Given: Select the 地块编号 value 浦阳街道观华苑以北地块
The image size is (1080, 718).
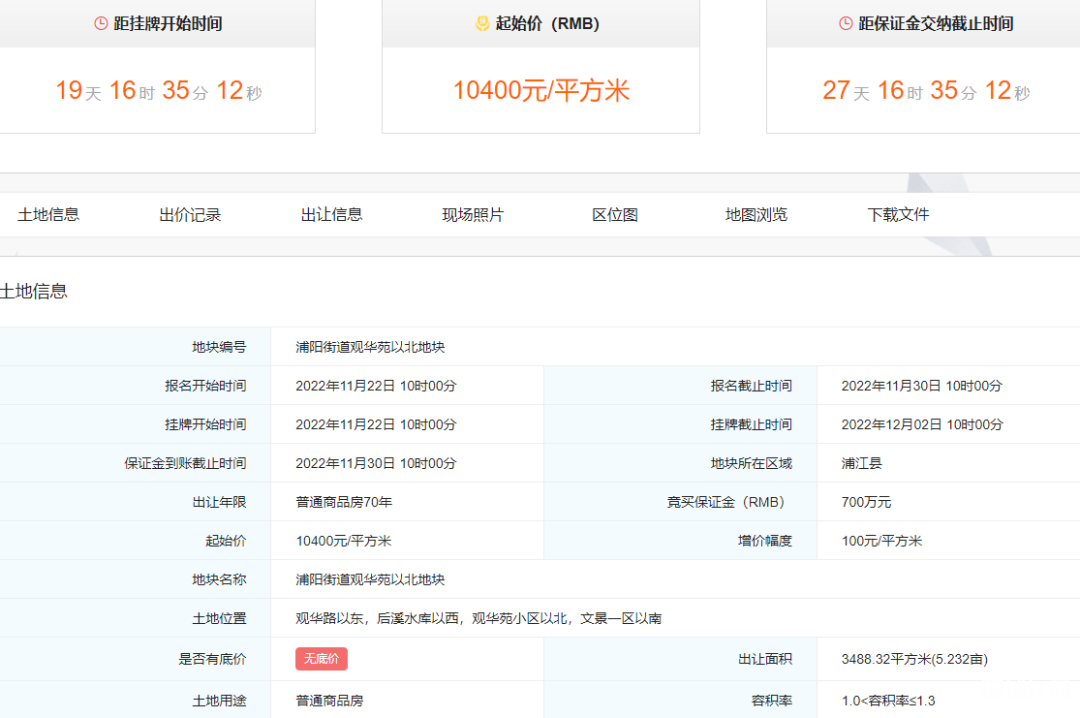Looking at the screenshot, I should [371, 347].
